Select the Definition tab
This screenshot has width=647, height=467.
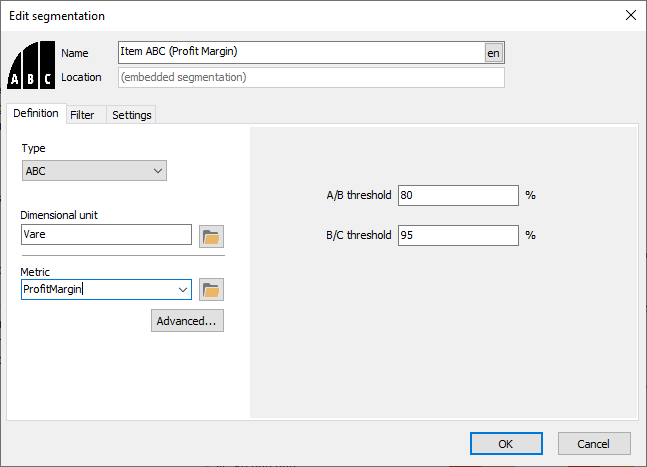tap(36, 113)
